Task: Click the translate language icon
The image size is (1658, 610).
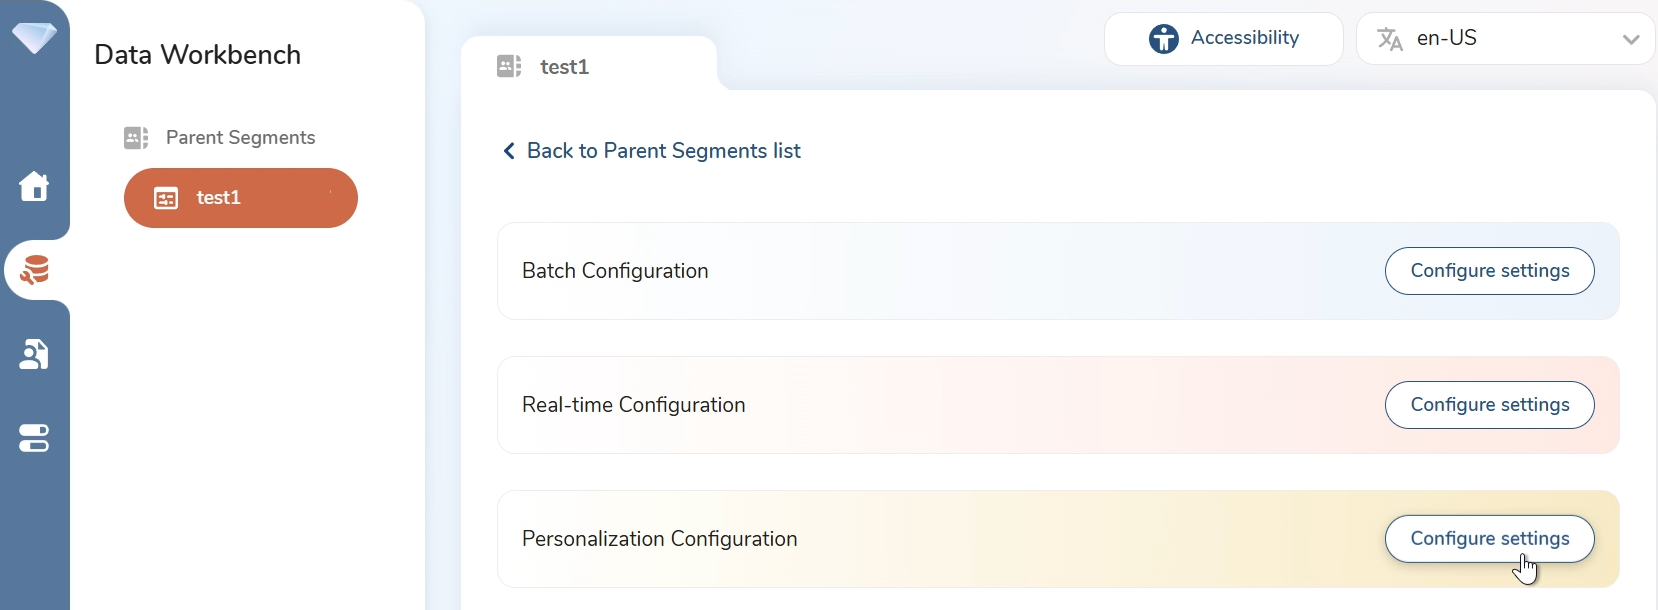Action: (x=1389, y=39)
